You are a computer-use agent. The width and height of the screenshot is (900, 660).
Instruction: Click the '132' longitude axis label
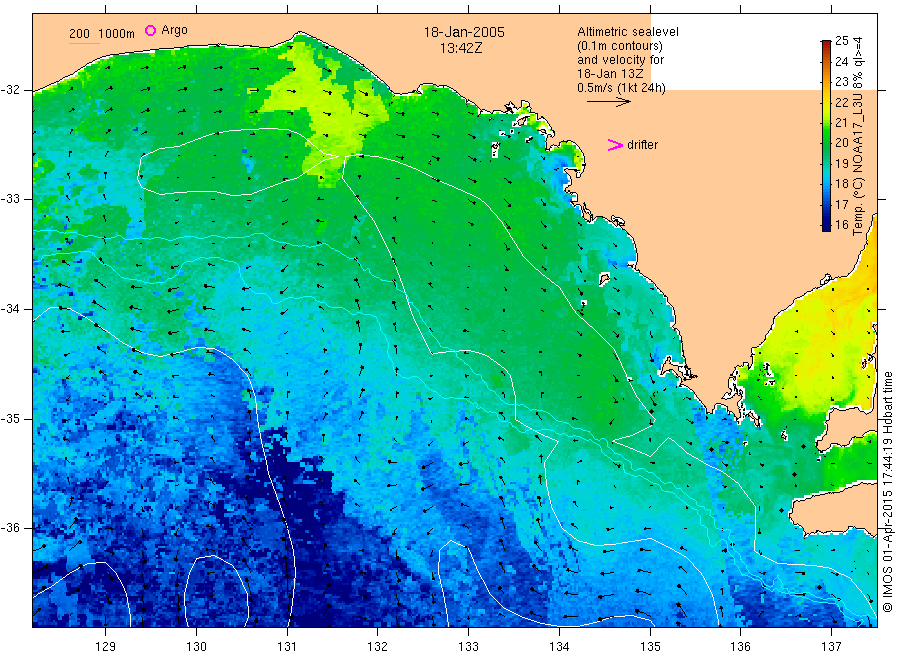(x=378, y=647)
